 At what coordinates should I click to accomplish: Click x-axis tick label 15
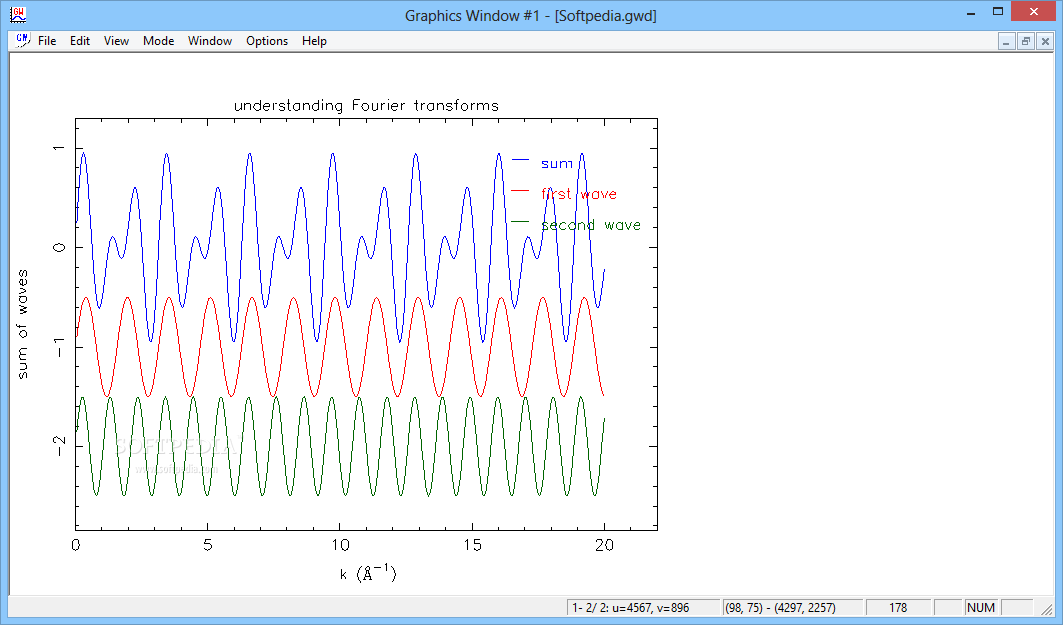pos(473,545)
